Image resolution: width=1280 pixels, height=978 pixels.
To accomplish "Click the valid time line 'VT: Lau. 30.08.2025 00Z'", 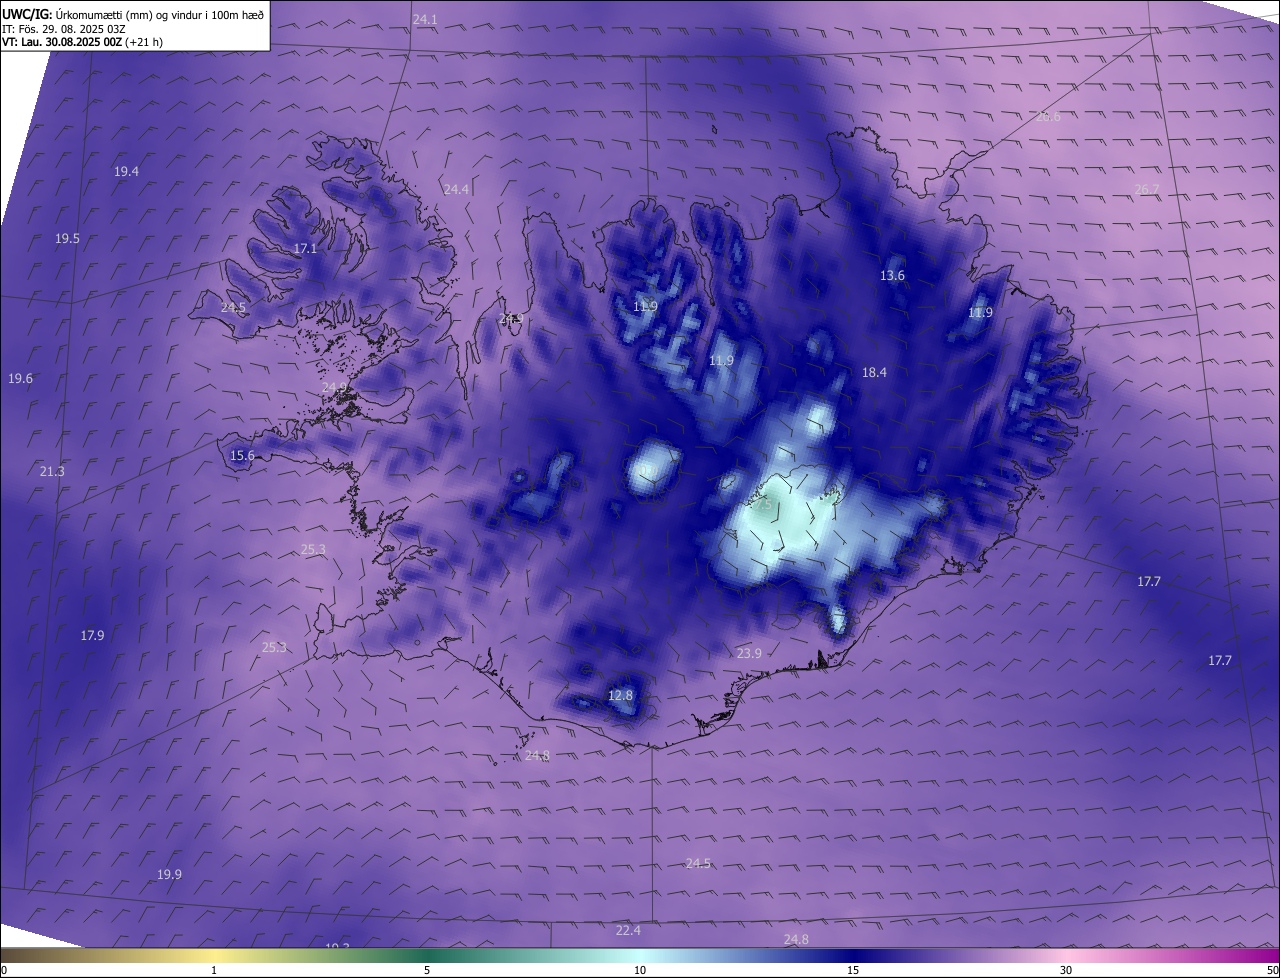I will pyautogui.click(x=62, y=42).
